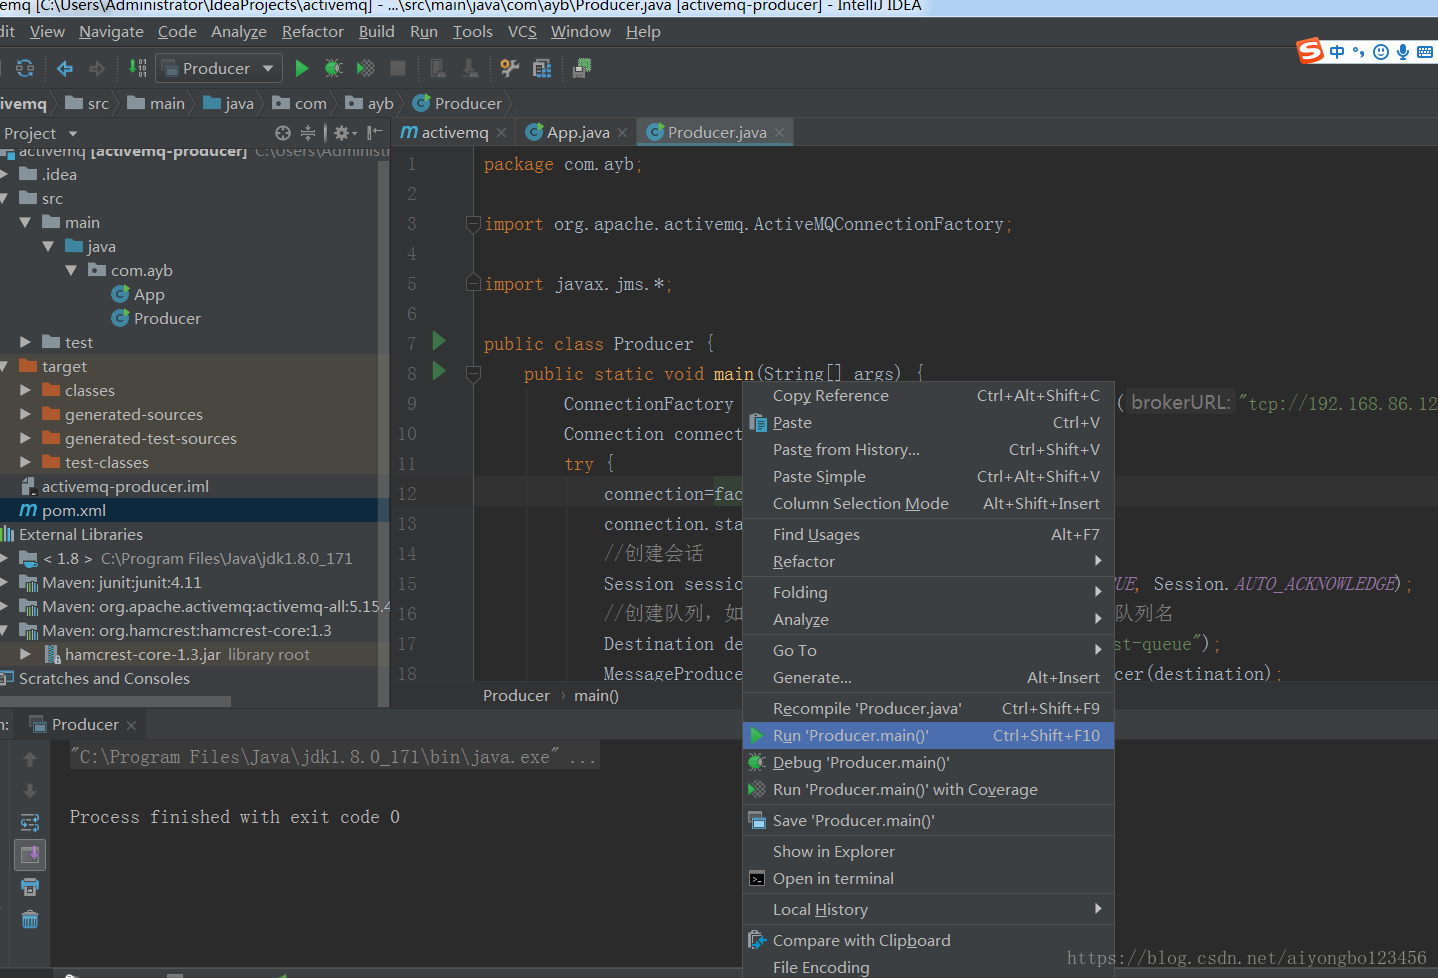Click the Build Project binary-arrow icon
The width and height of the screenshot is (1438, 978).
138,68
